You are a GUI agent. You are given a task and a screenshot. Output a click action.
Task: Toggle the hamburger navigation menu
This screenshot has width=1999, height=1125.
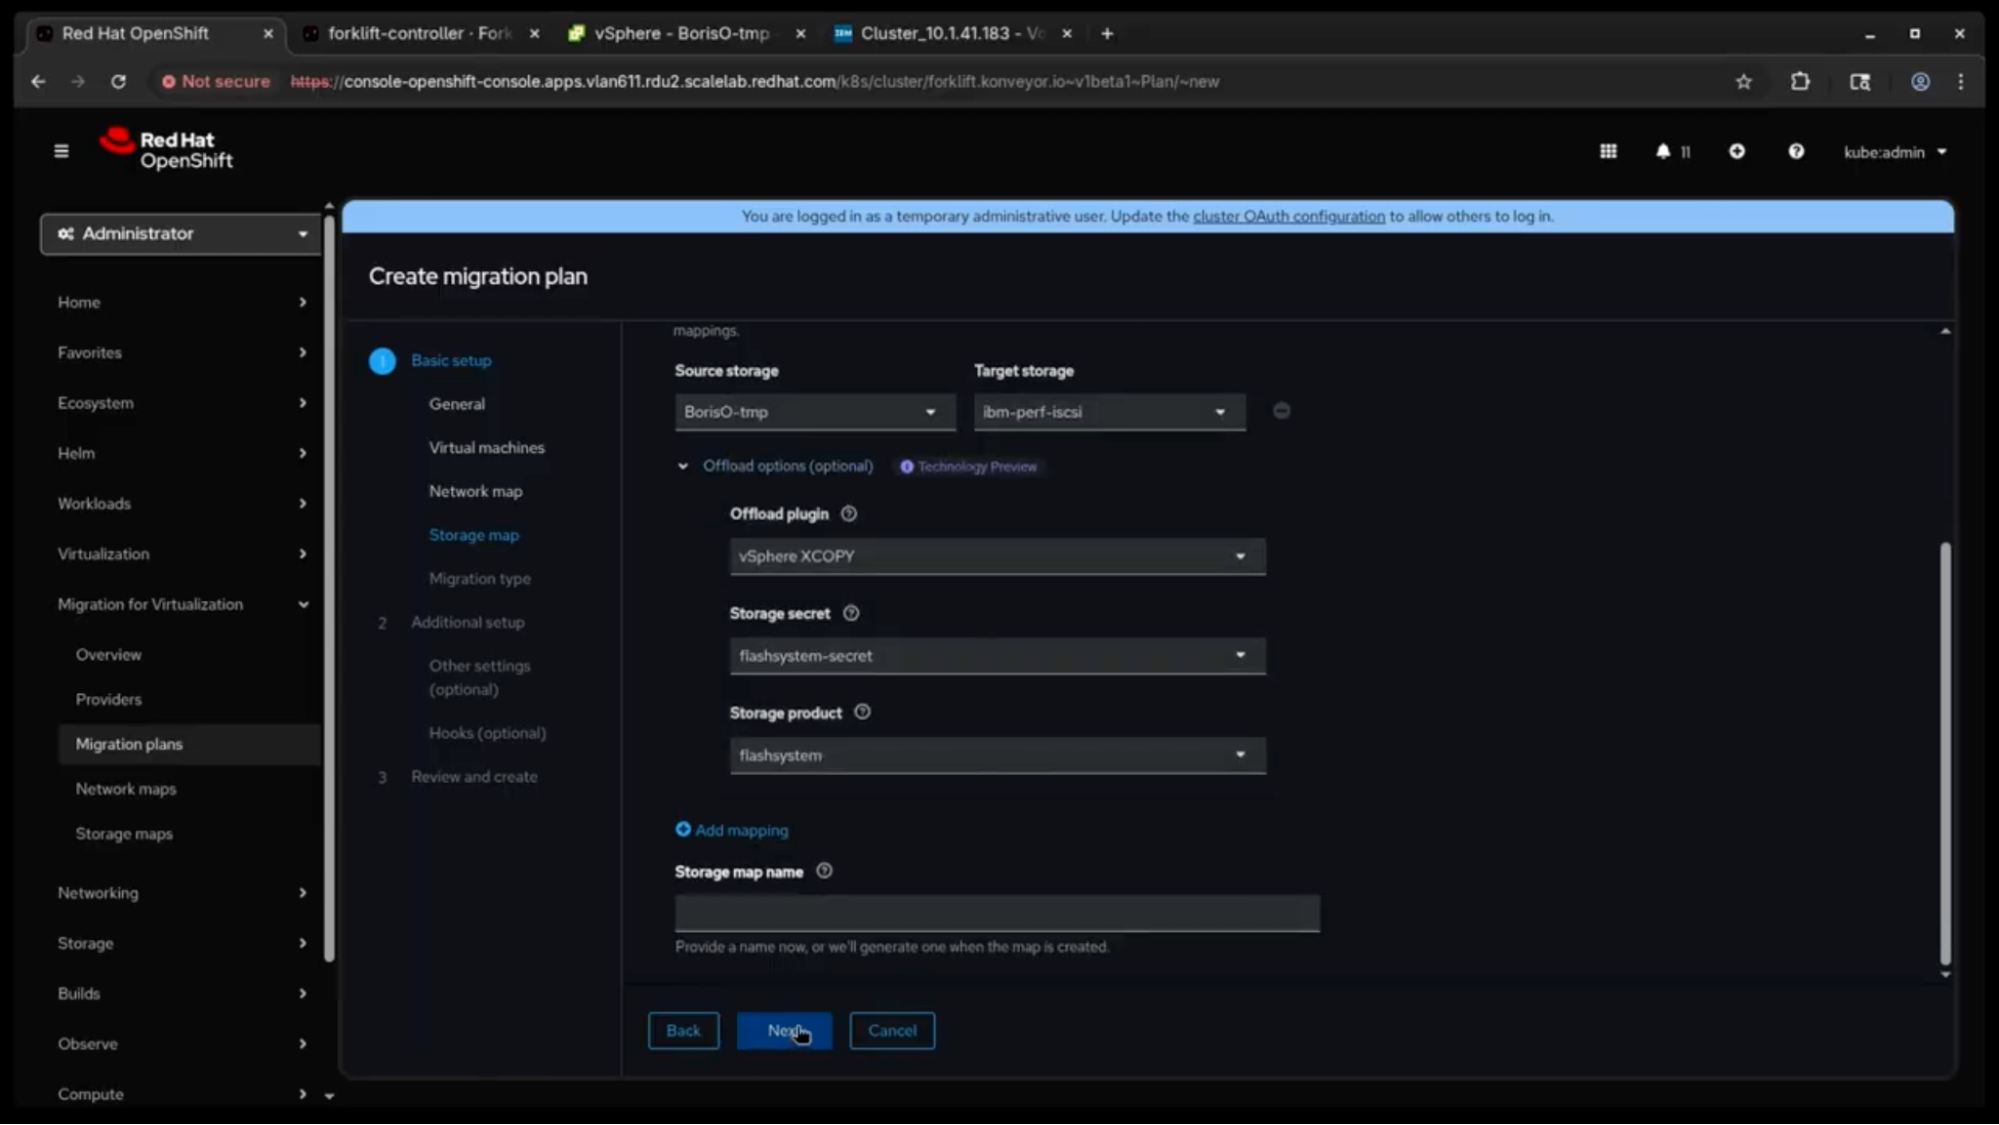point(61,151)
